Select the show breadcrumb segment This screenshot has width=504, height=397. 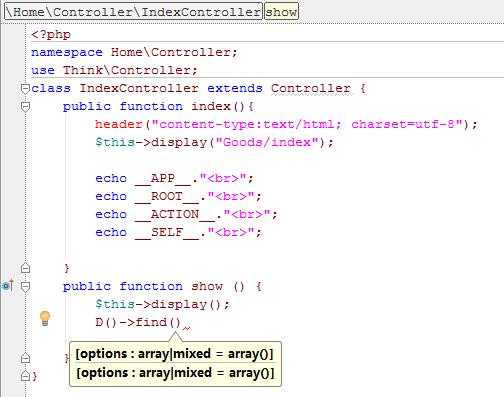point(281,12)
